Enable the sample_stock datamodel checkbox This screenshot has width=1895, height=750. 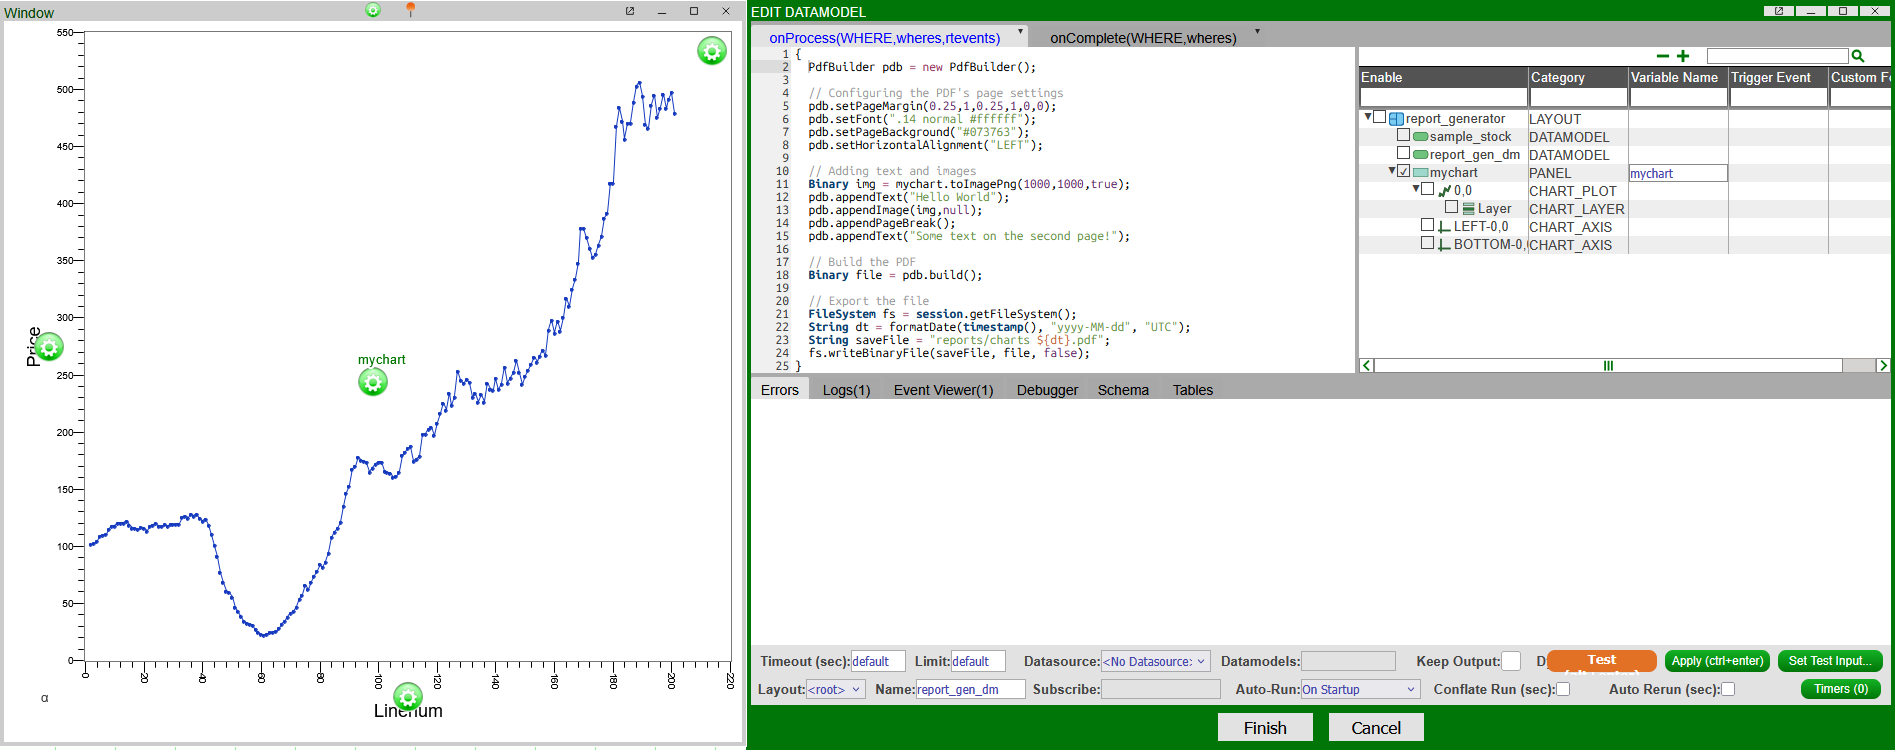tap(1404, 136)
